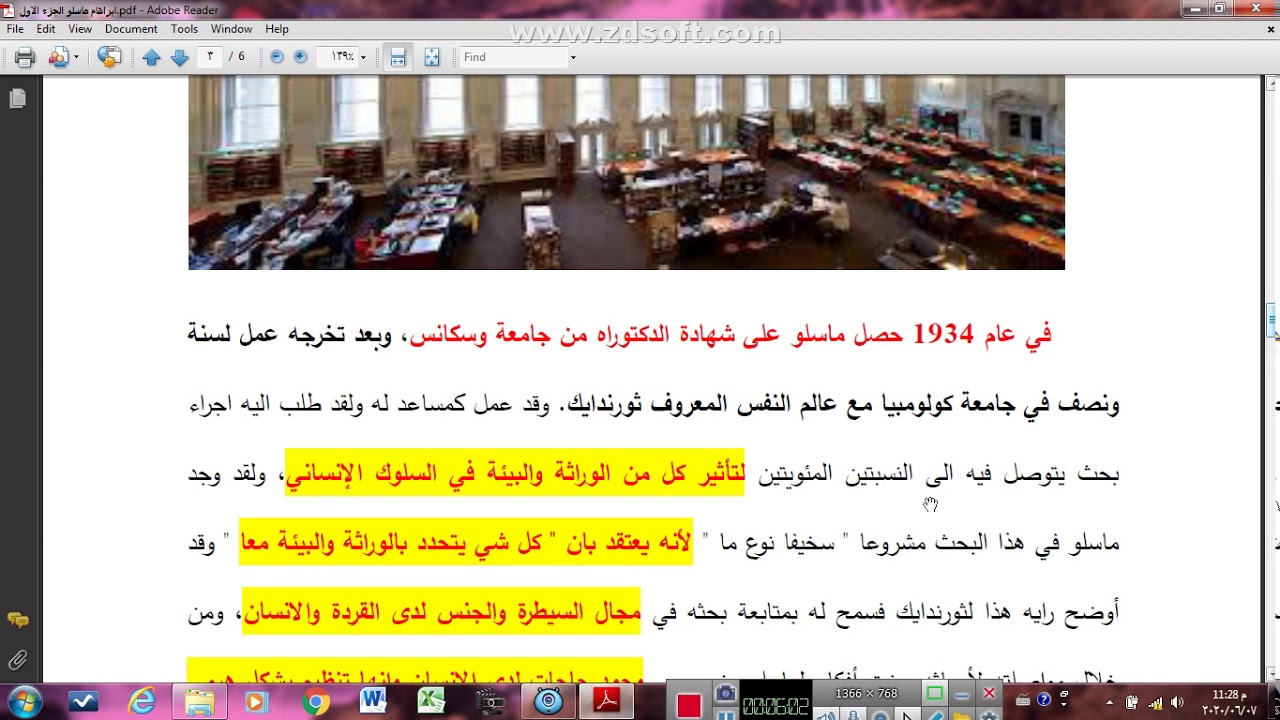Open the File menu

click(x=15, y=29)
